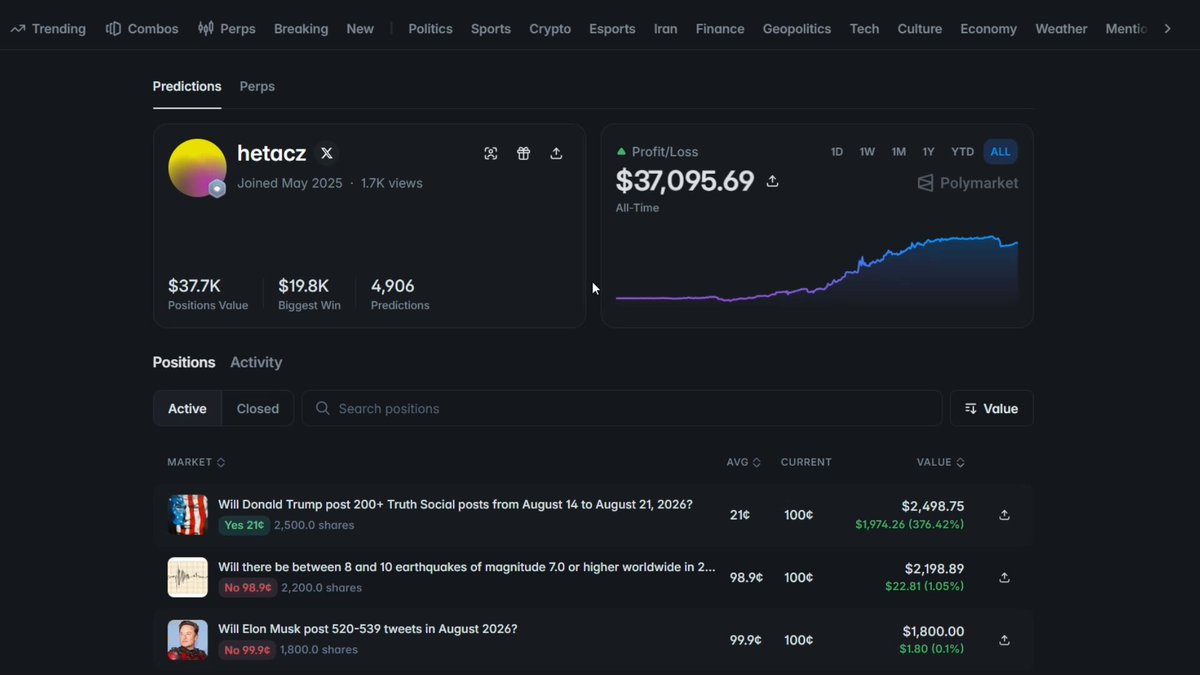This screenshot has height=675, width=1200.
Task: Select the 1M profit time range
Action: (x=899, y=152)
